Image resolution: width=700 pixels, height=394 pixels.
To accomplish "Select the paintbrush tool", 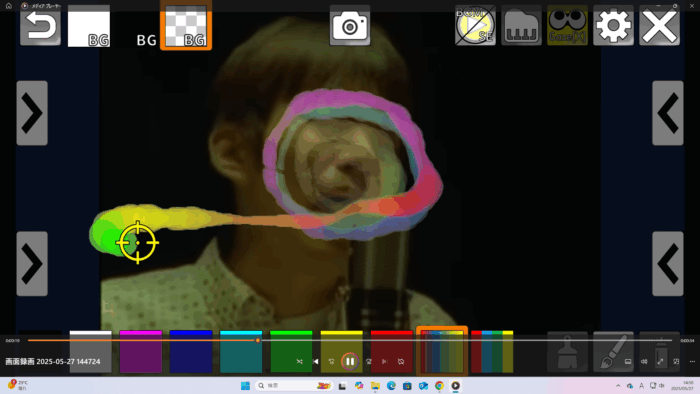I will click(x=613, y=352).
